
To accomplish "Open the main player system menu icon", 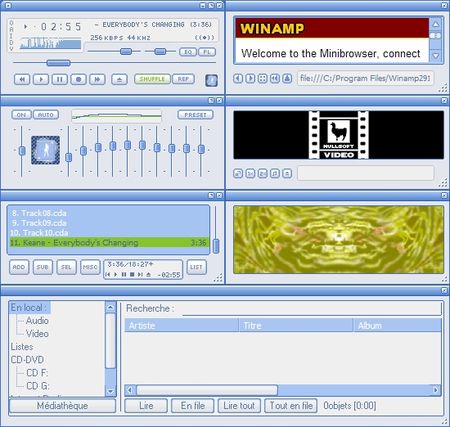I will (8, 5).
